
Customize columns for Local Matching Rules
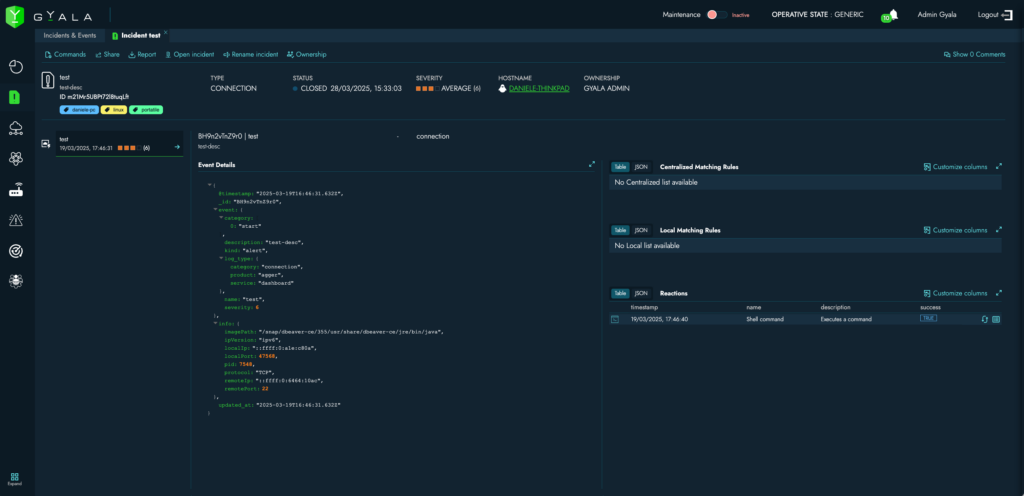click(x=956, y=230)
